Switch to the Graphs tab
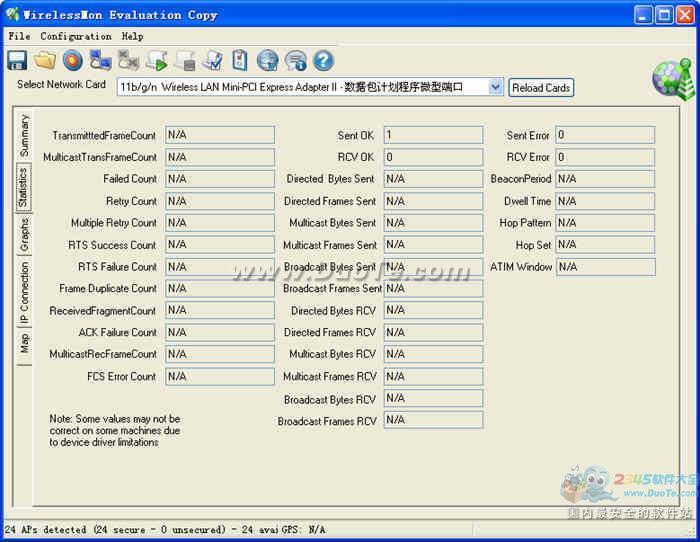This screenshot has width=700, height=542. (25, 234)
